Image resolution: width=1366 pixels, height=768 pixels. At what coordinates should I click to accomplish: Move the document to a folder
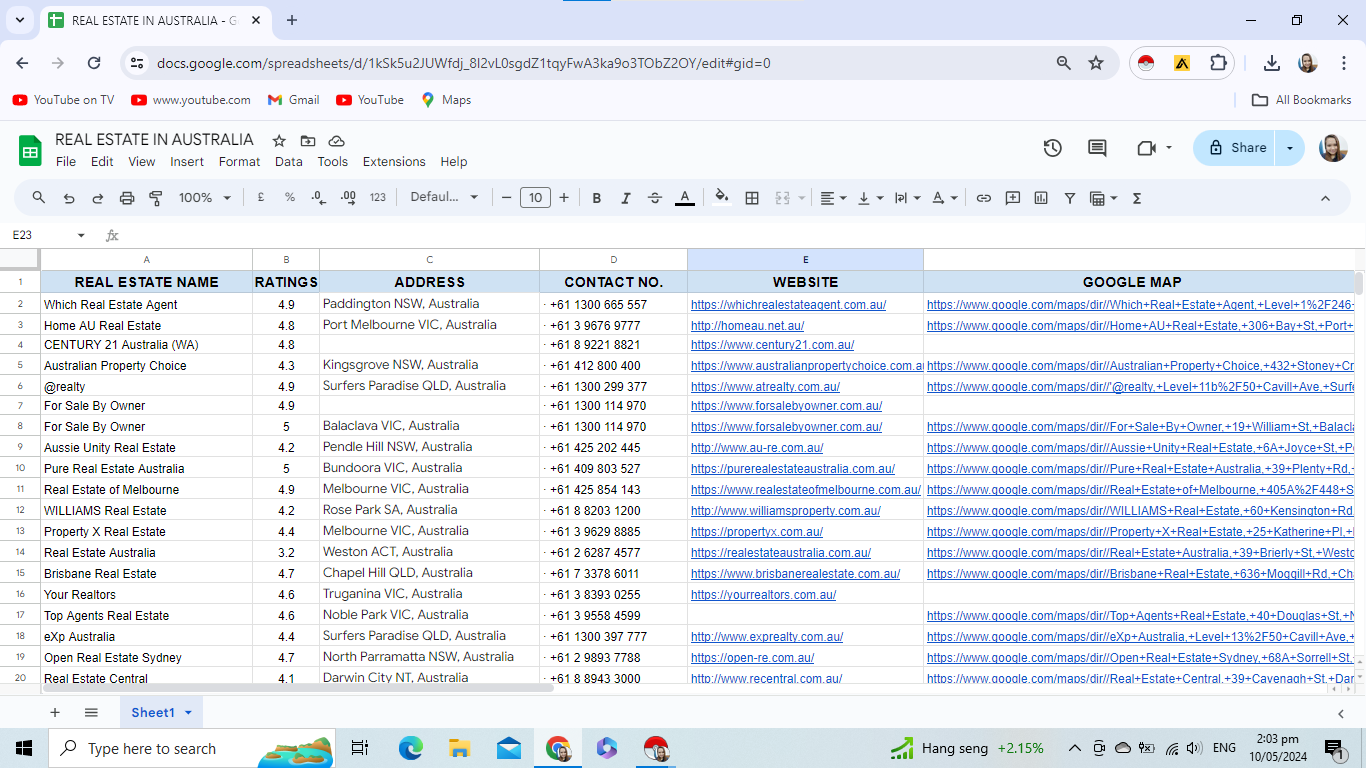pyautogui.click(x=308, y=141)
